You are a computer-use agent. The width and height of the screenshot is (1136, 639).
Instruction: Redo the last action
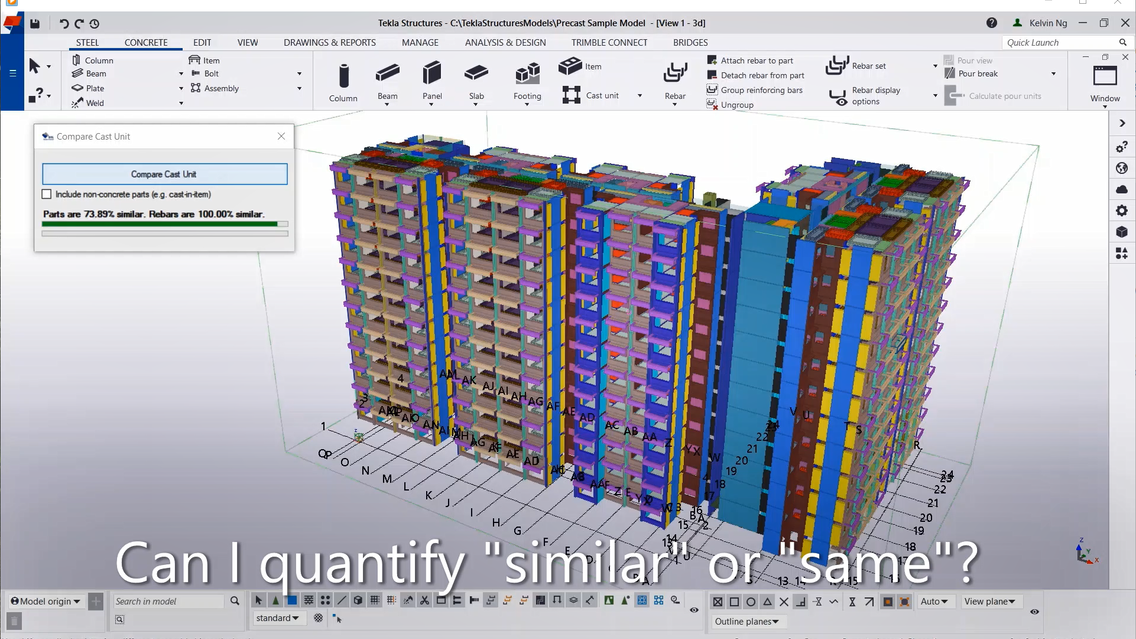point(79,23)
